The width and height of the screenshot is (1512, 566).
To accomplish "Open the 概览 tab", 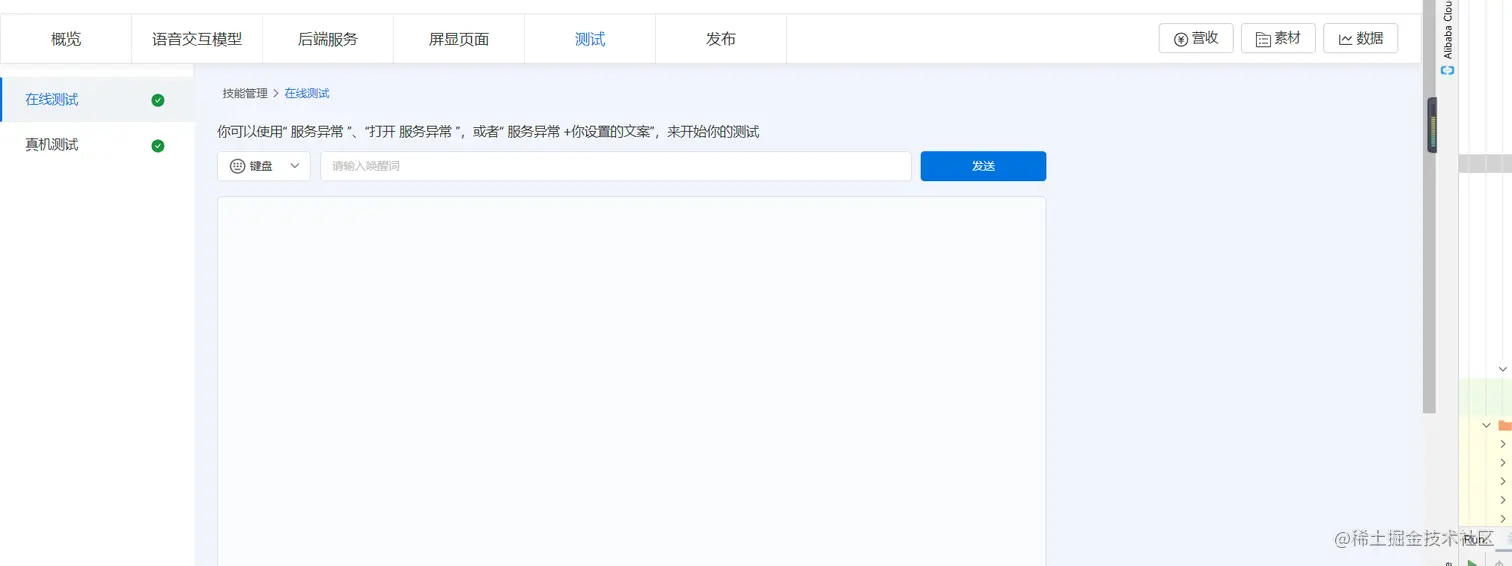I will point(66,39).
